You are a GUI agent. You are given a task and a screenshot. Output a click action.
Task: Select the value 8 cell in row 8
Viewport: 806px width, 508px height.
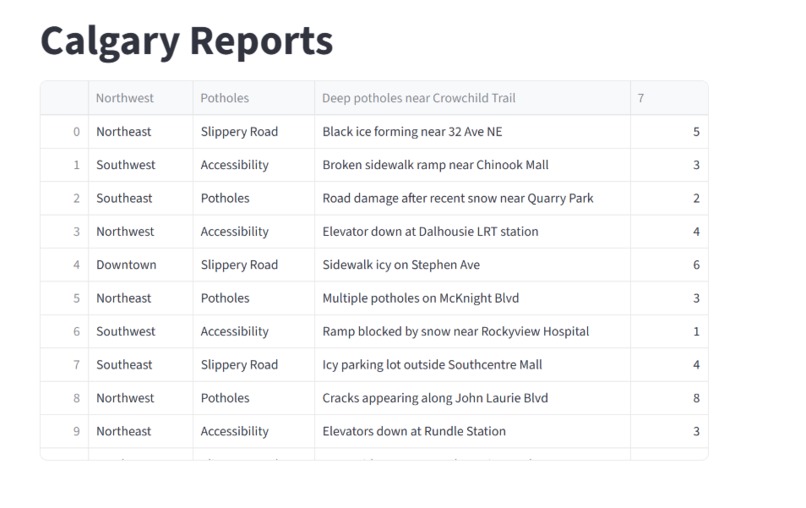pyautogui.click(x=669, y=398)
